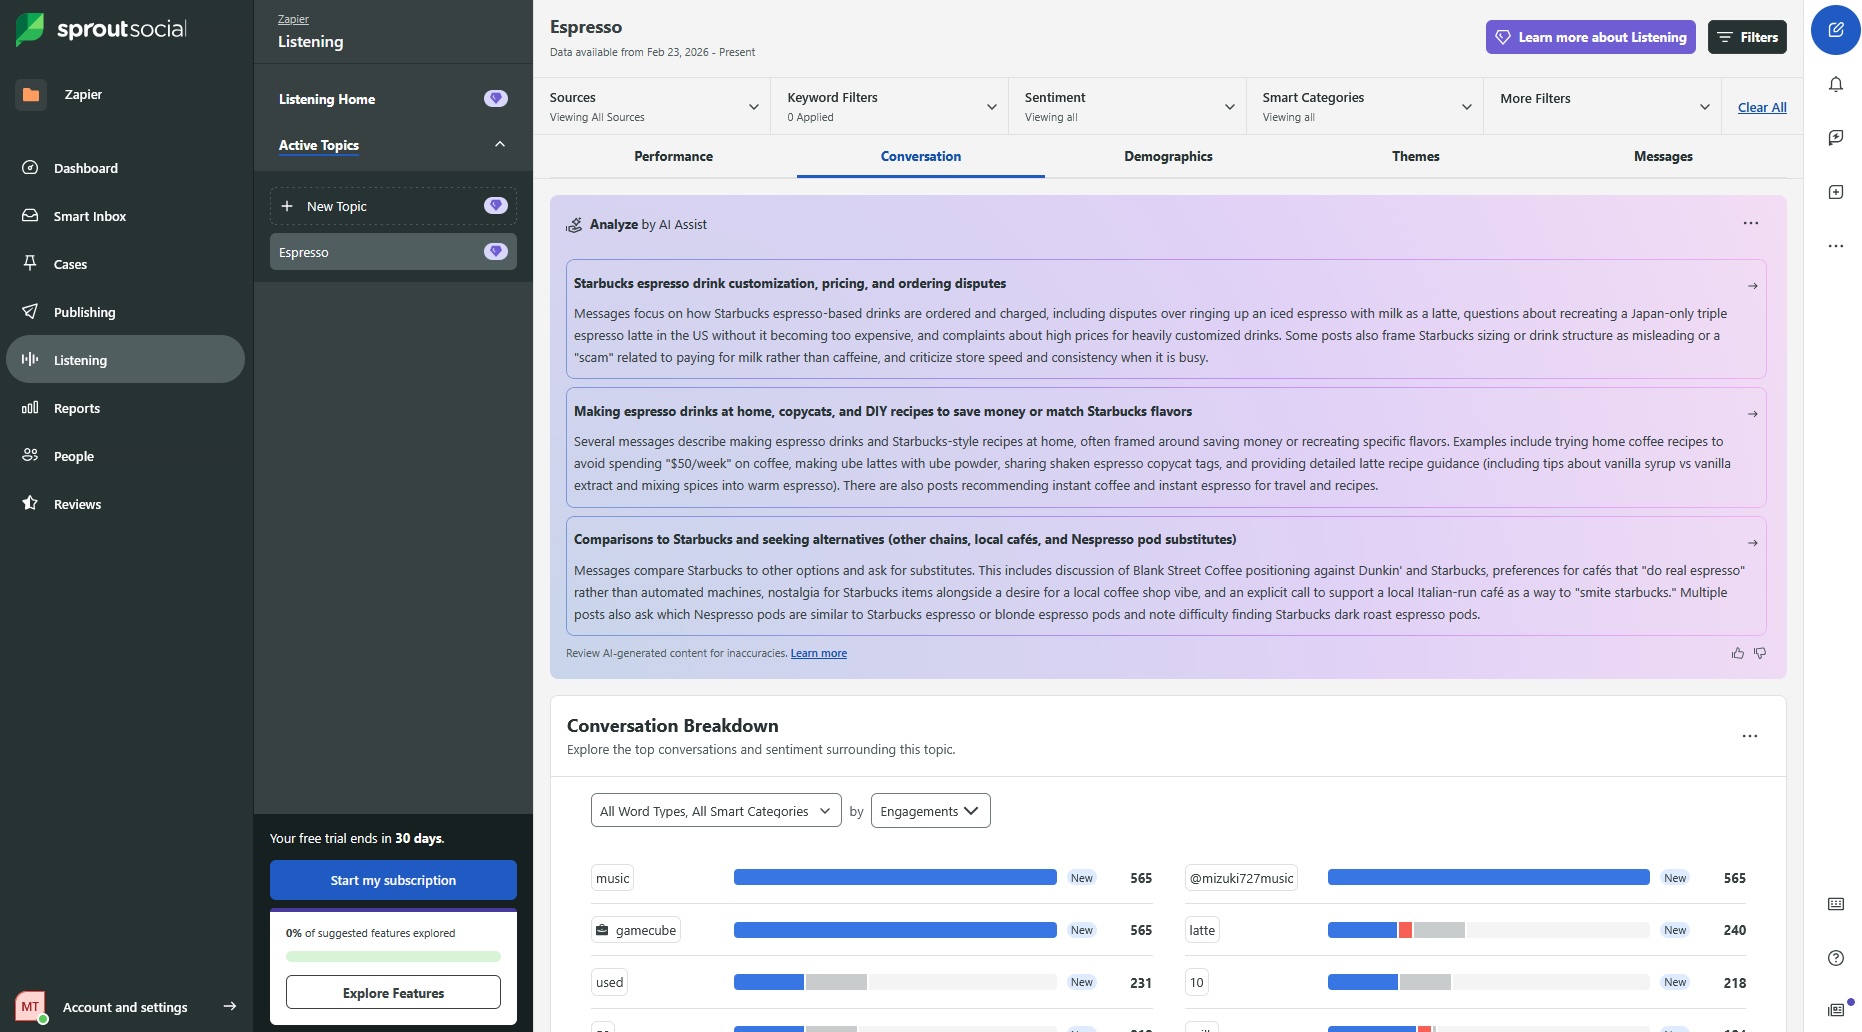Screen dimensions: 1862x1032
Task: Click premium gem badge next to Listening Home
Action: [x=496, y=98]
